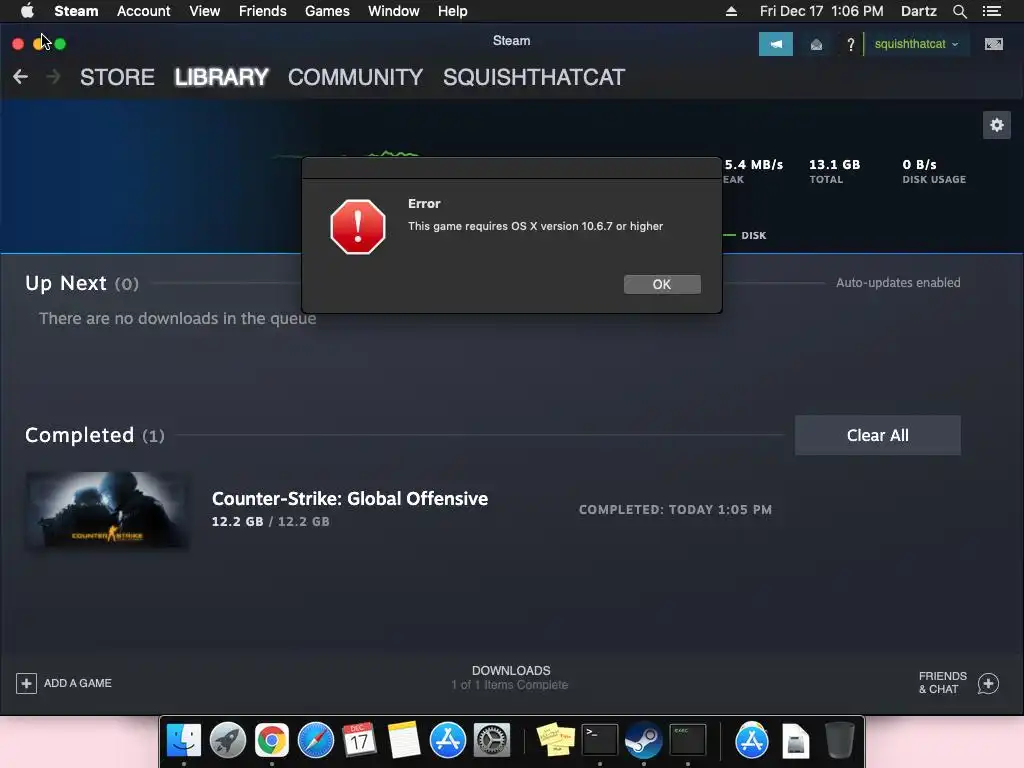Viewport: 1024px width, 768px height.
Task: Click the Dartz user name in menu bar
Action: pos(918,11)
